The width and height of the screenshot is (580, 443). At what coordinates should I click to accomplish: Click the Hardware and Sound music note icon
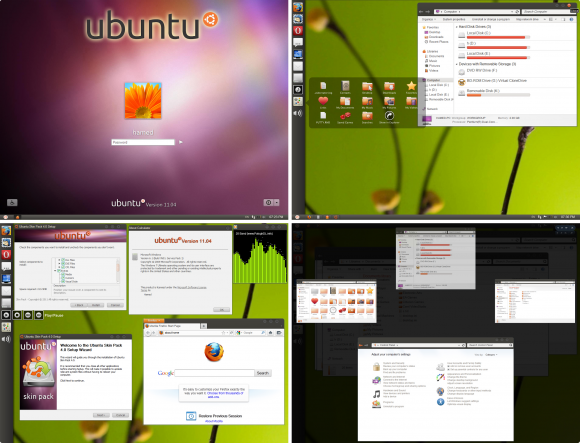tap(376, 394)
